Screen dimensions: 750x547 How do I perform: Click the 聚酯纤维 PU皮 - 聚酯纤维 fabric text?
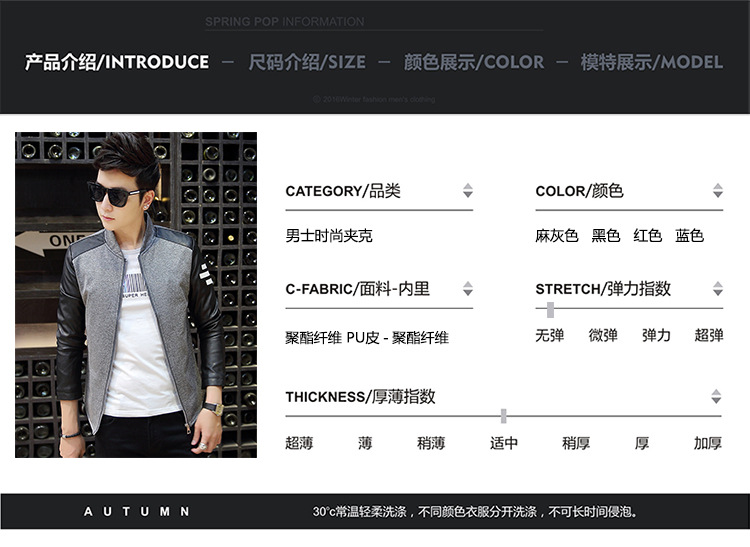point(367,338)
